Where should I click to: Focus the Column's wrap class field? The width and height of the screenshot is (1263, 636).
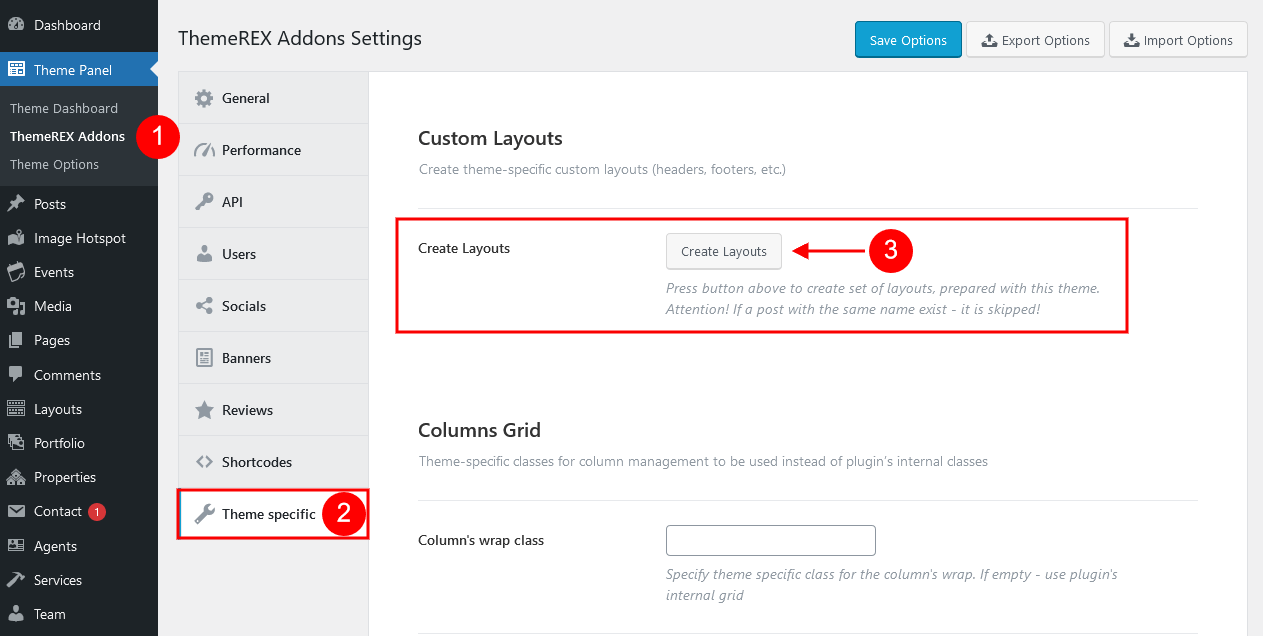pos(771,540)
